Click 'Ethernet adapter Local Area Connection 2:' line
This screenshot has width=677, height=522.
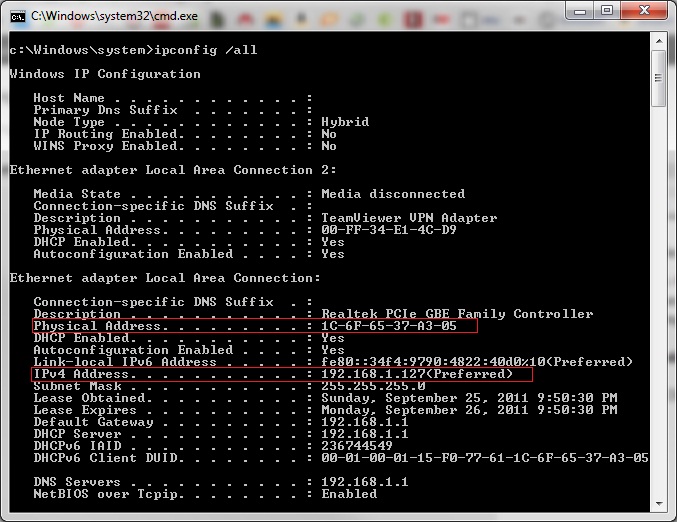click(x=173, y=170)
